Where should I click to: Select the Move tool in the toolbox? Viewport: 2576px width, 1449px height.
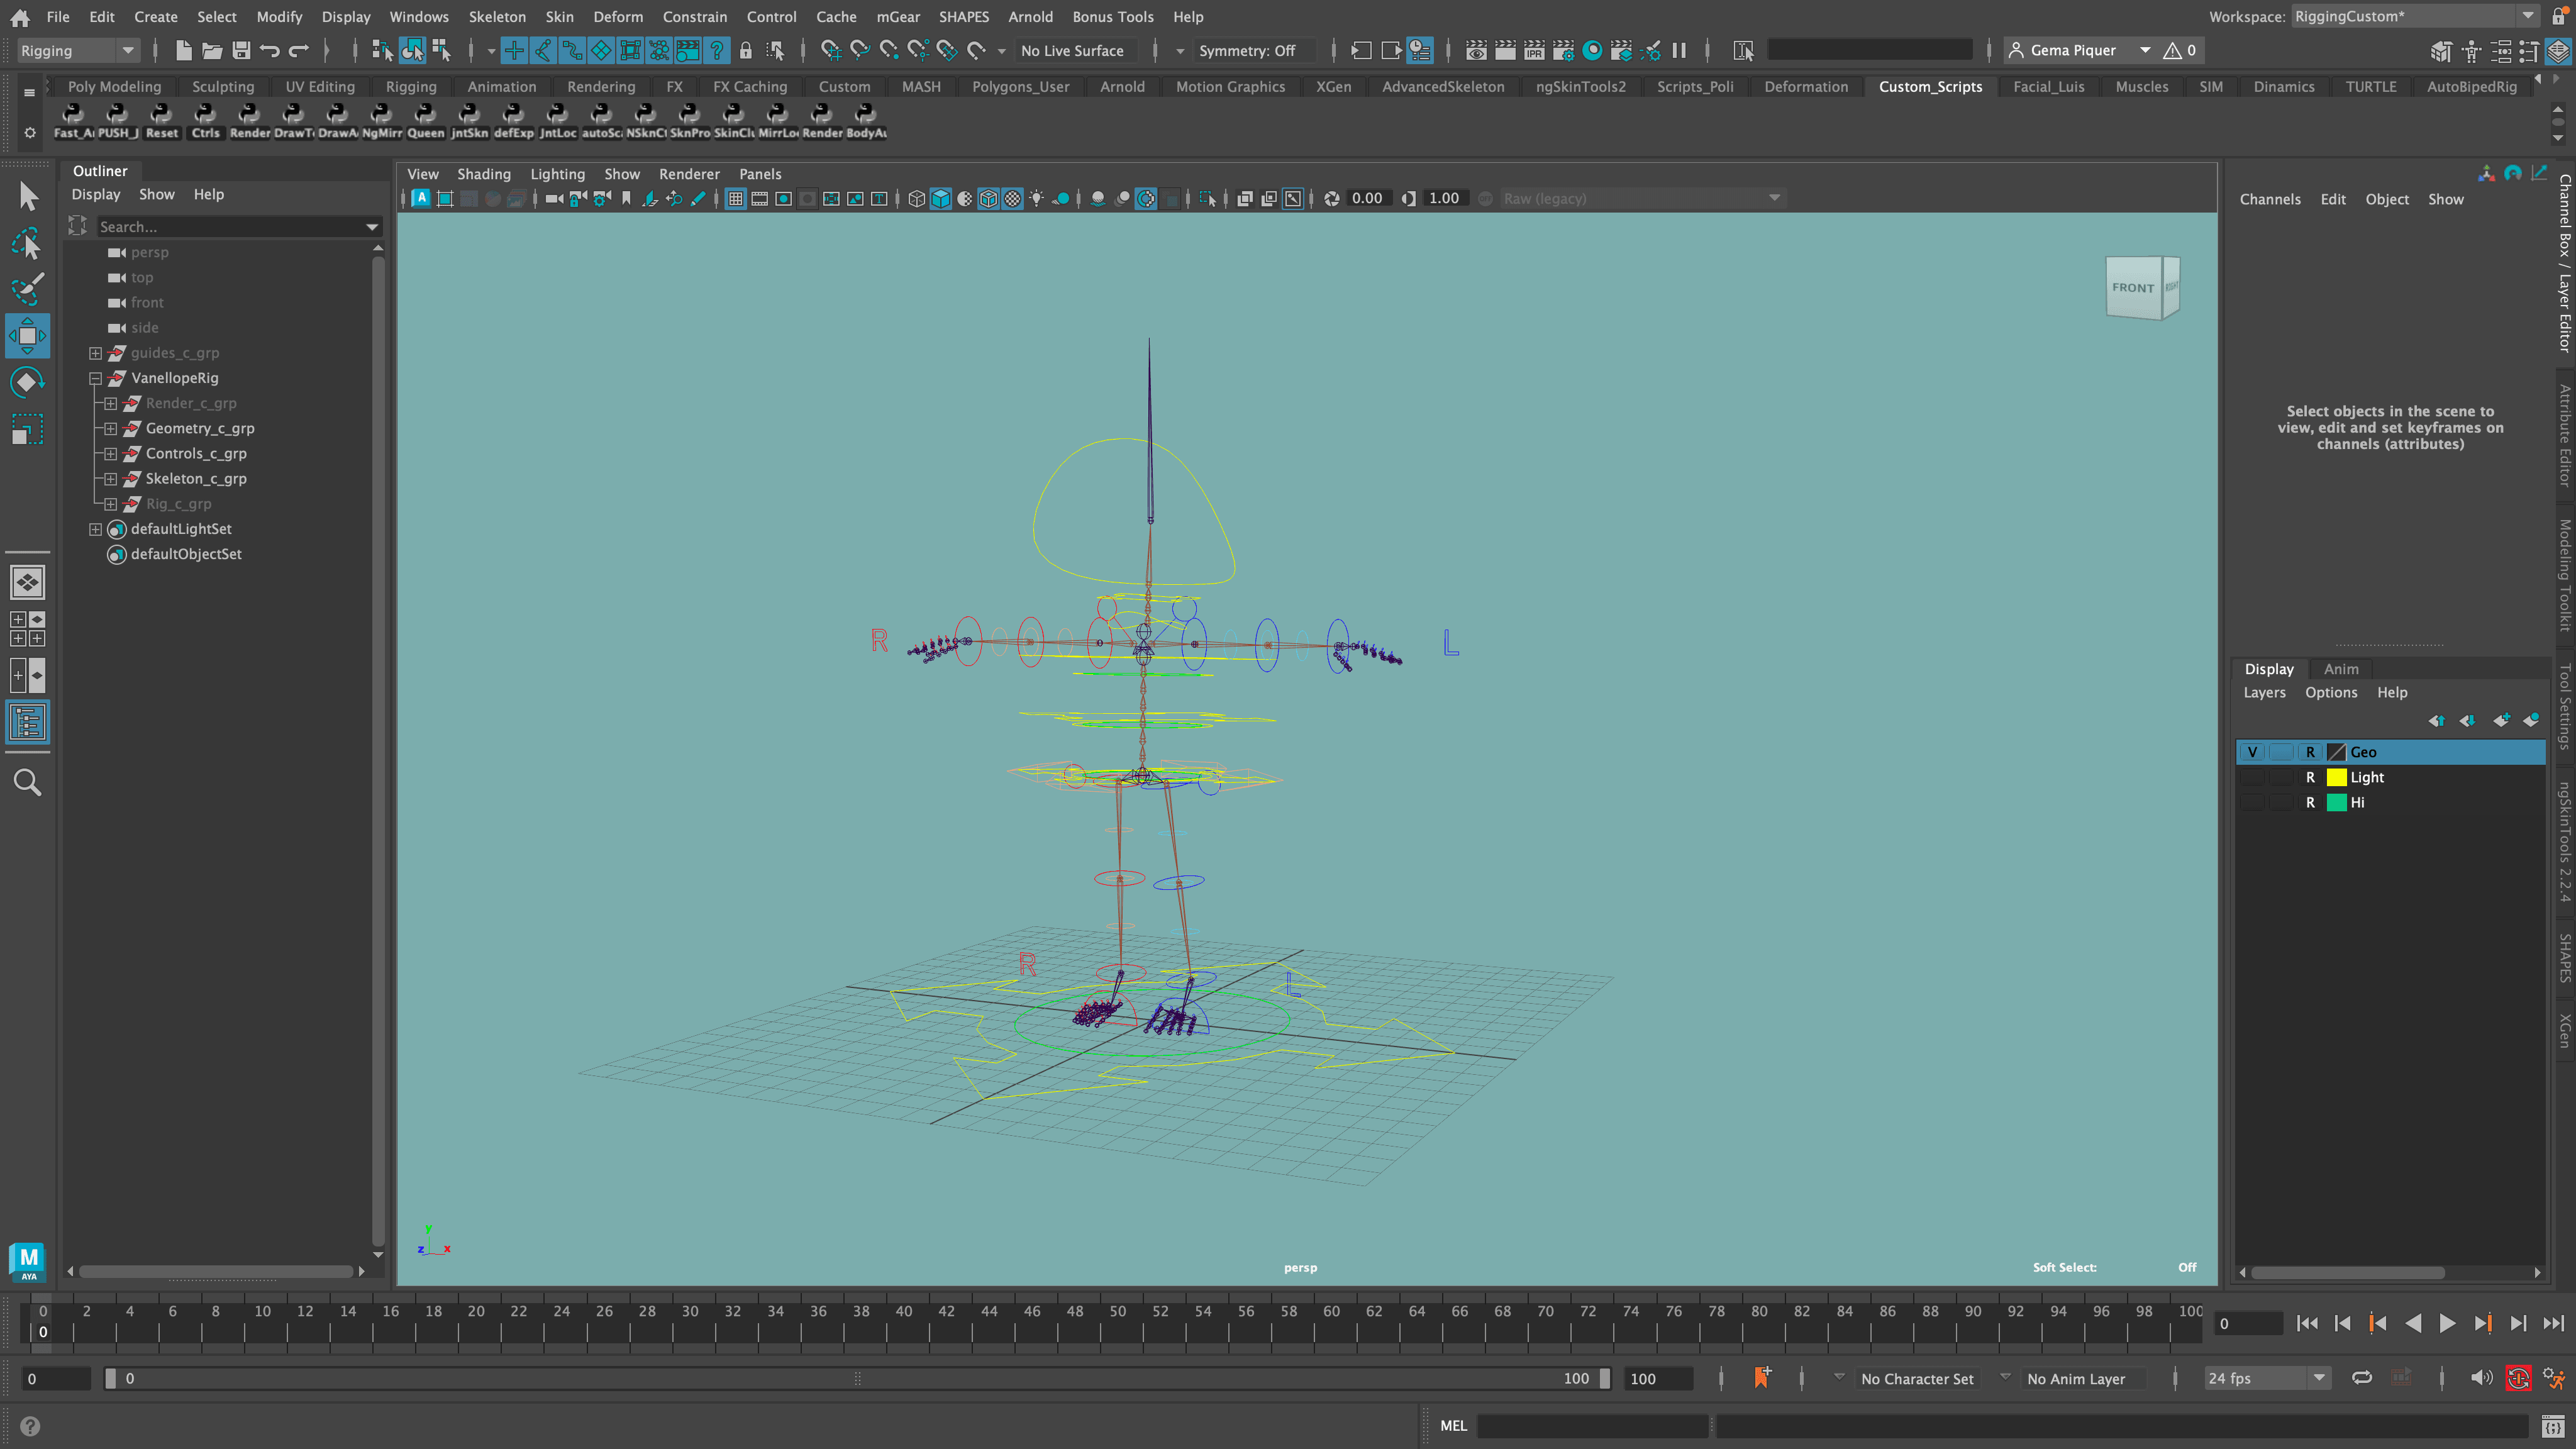[27, 336]
